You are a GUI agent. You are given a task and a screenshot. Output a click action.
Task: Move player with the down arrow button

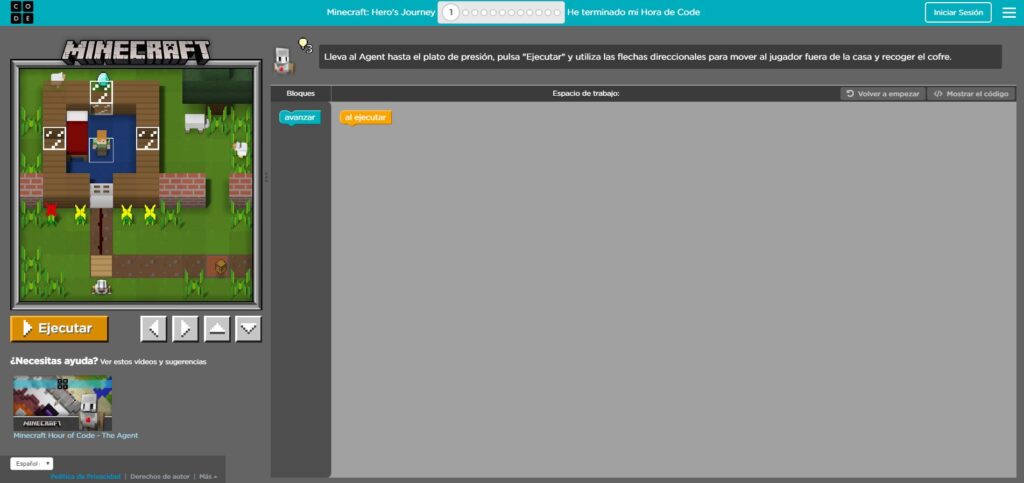point(248,329)
